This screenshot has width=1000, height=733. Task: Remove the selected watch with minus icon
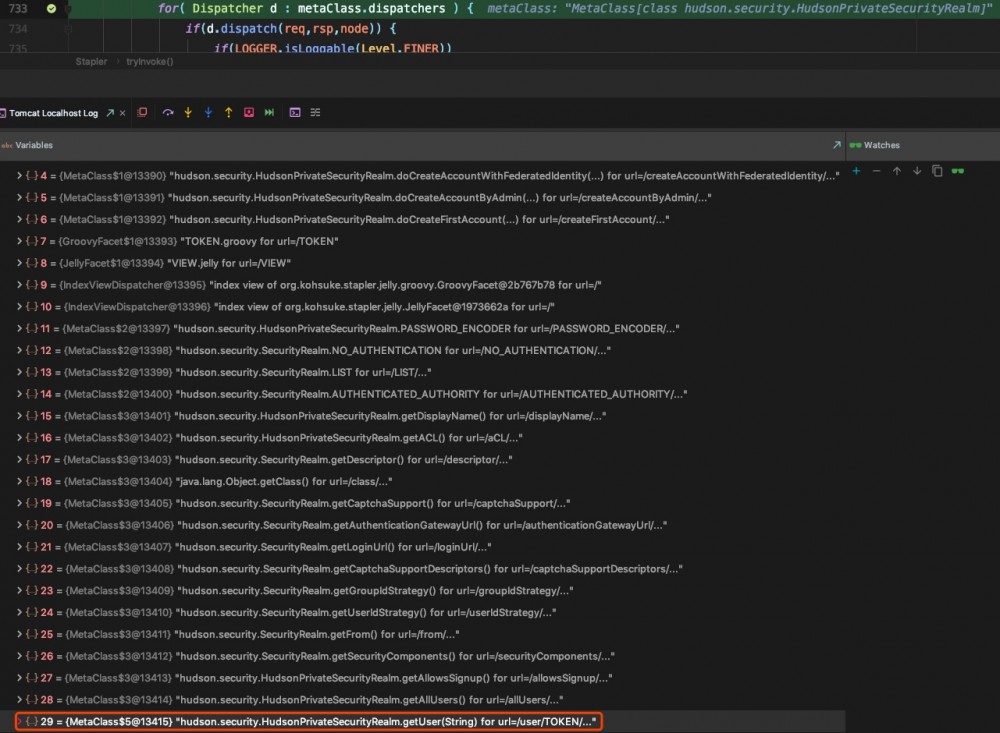(876, 171)
